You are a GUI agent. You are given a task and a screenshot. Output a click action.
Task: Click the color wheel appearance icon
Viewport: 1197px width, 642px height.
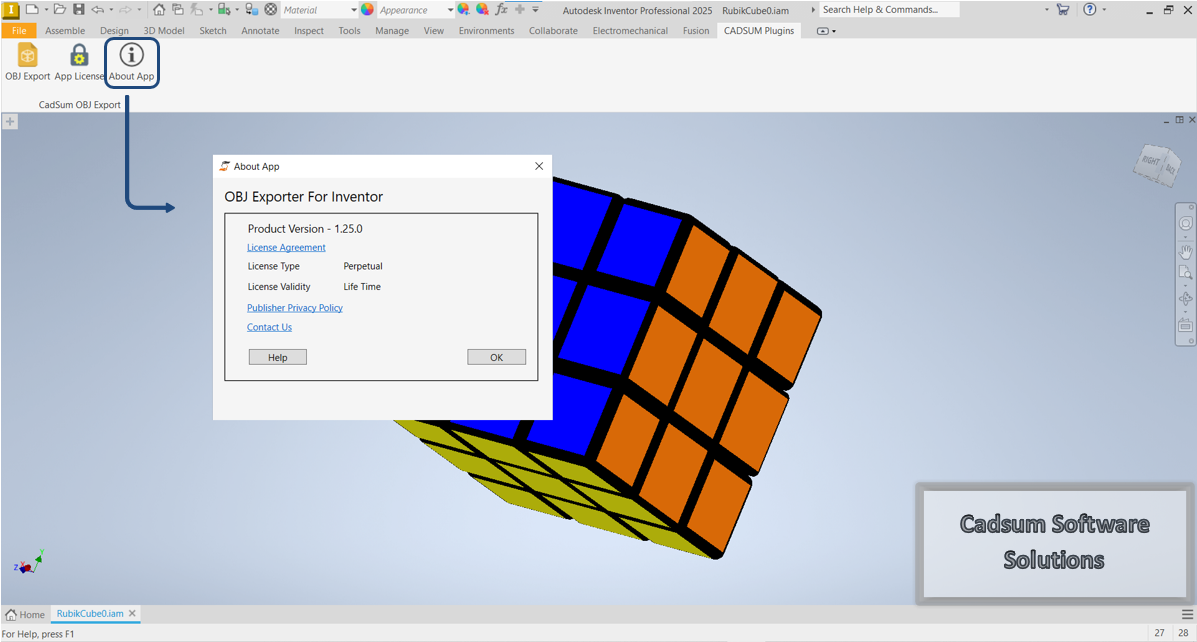[367, 10]
